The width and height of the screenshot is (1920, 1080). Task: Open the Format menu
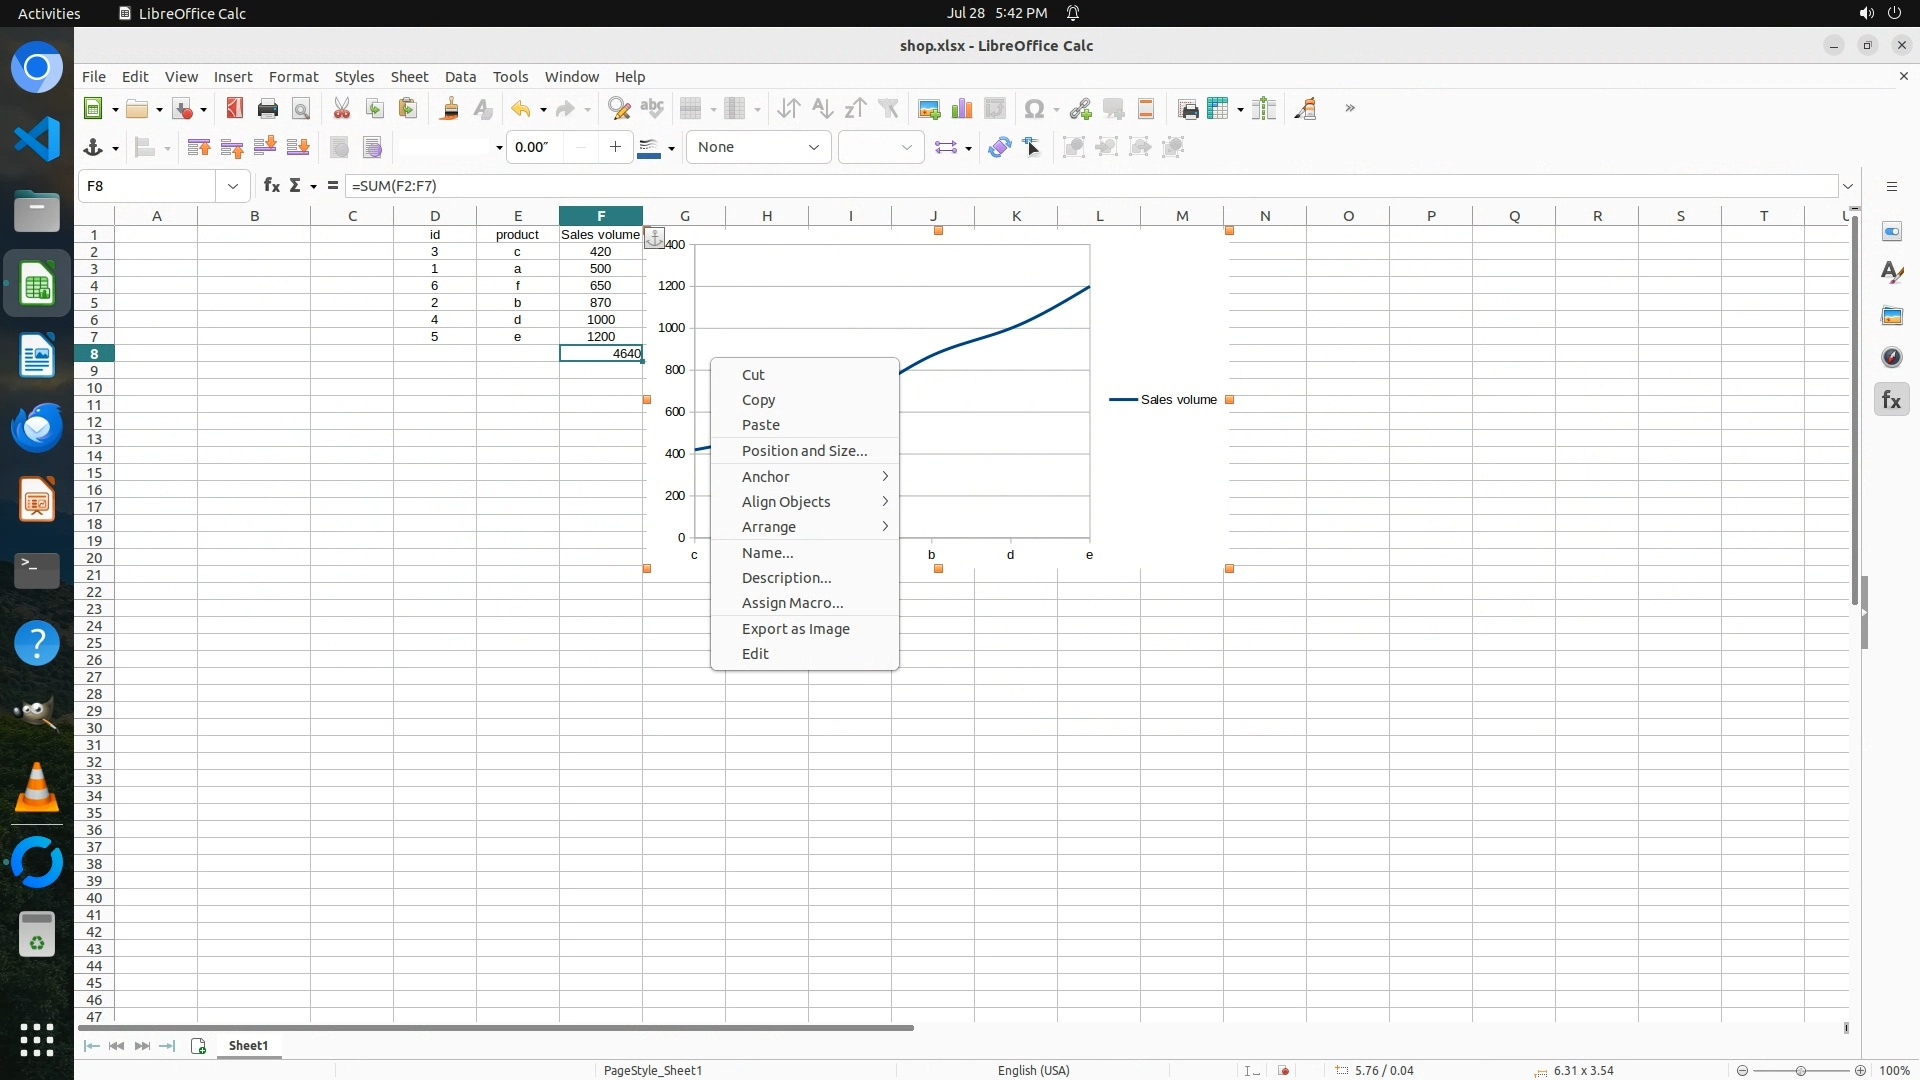293,77
